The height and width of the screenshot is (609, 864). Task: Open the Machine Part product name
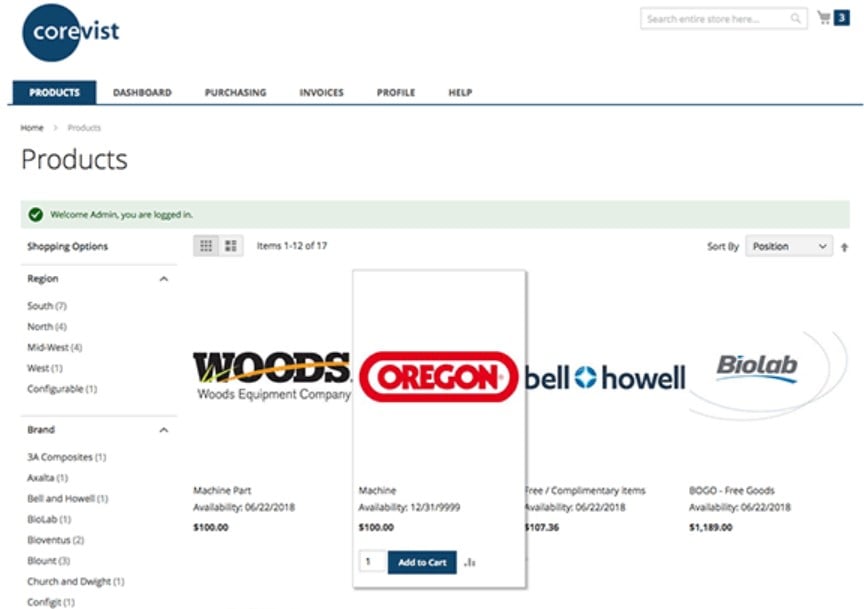point(222,491)
